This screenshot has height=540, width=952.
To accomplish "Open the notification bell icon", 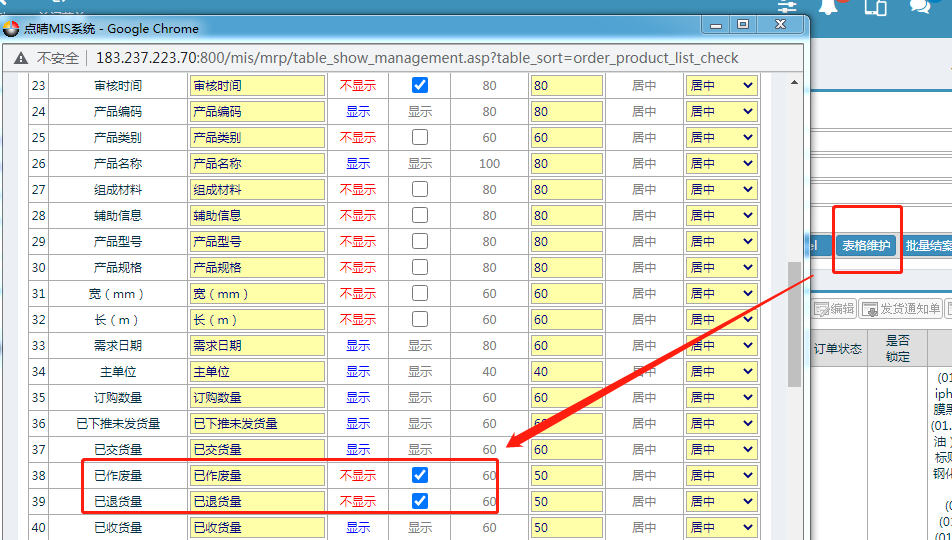I will [x=829, y=6].
